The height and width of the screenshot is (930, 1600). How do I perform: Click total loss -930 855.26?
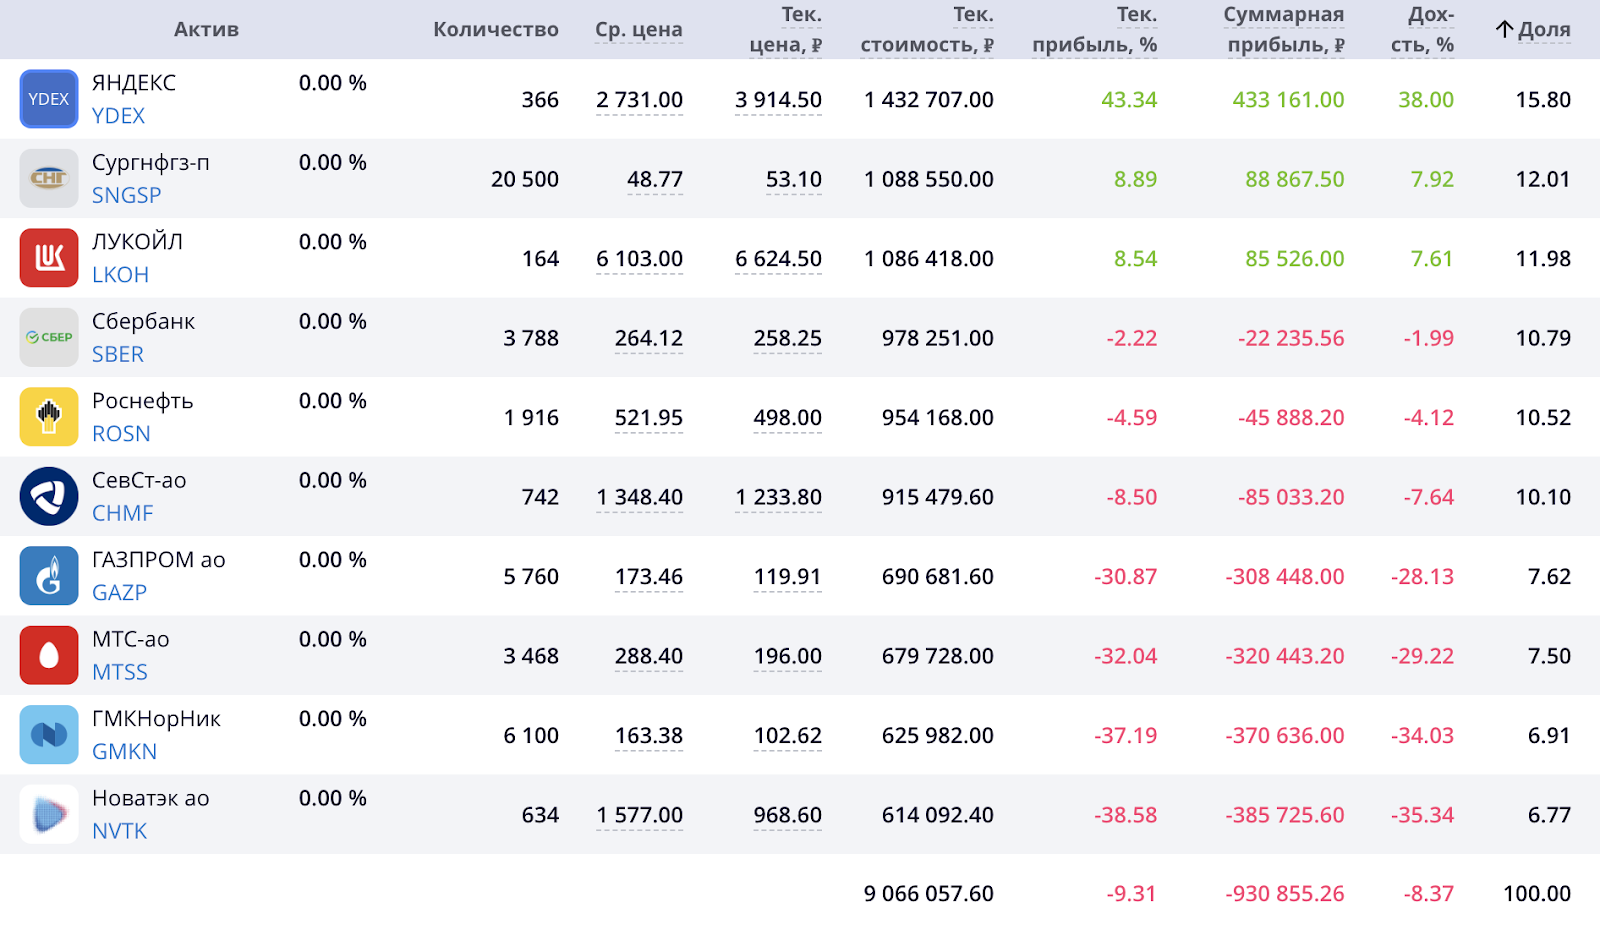(x=1285, y=894)
